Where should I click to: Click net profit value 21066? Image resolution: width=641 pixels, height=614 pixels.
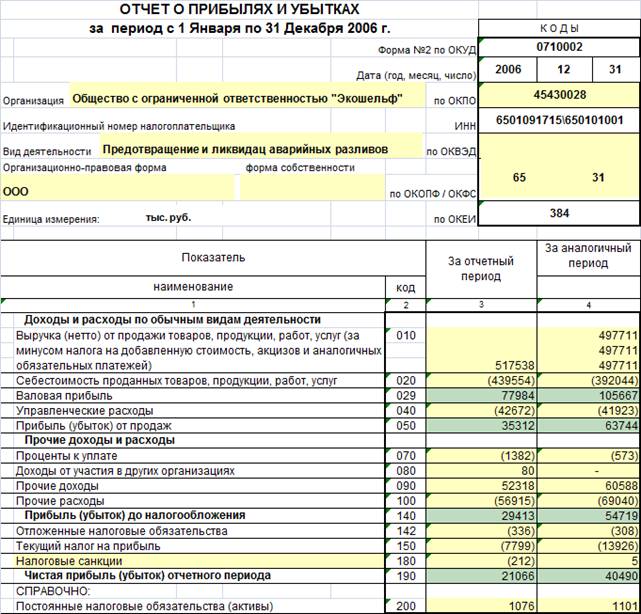(x=481, y=576)
